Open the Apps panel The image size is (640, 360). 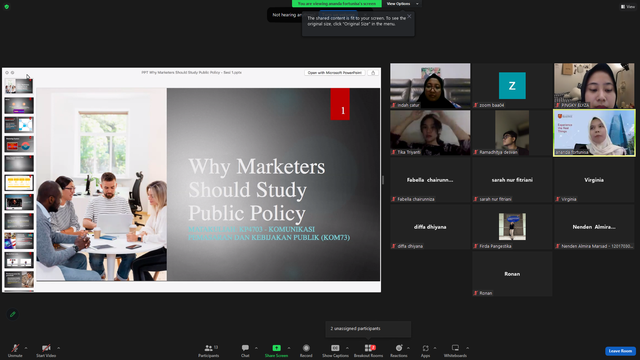click(425, 350)
